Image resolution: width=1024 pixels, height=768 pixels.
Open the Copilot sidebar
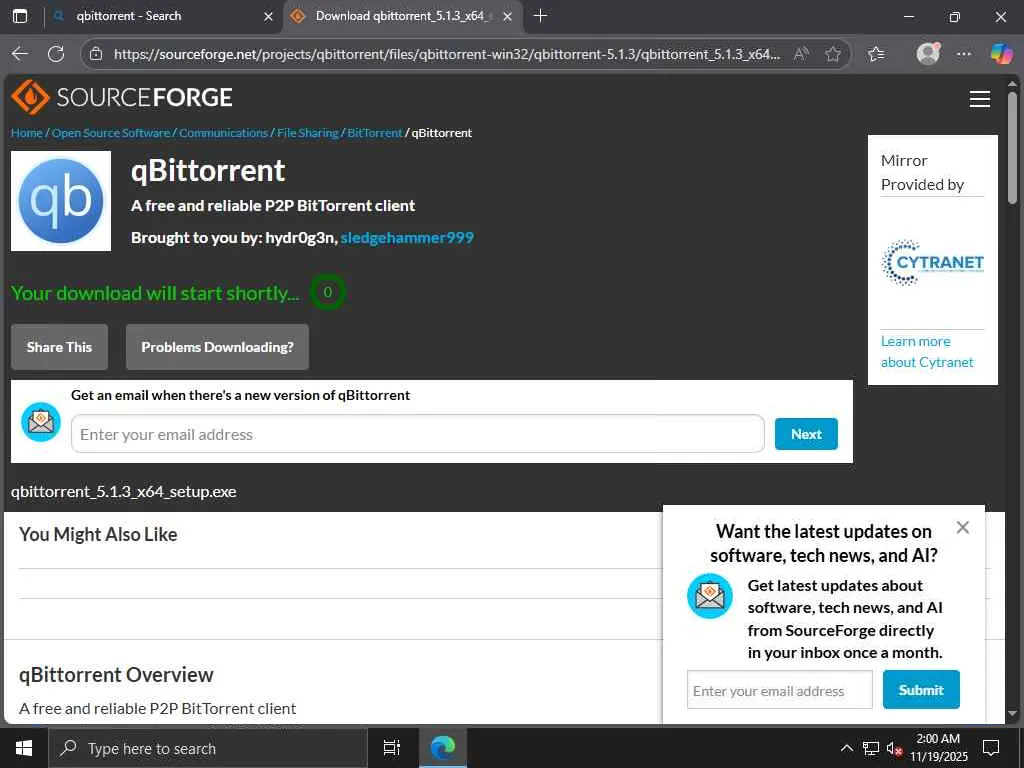coord(1001,54)
